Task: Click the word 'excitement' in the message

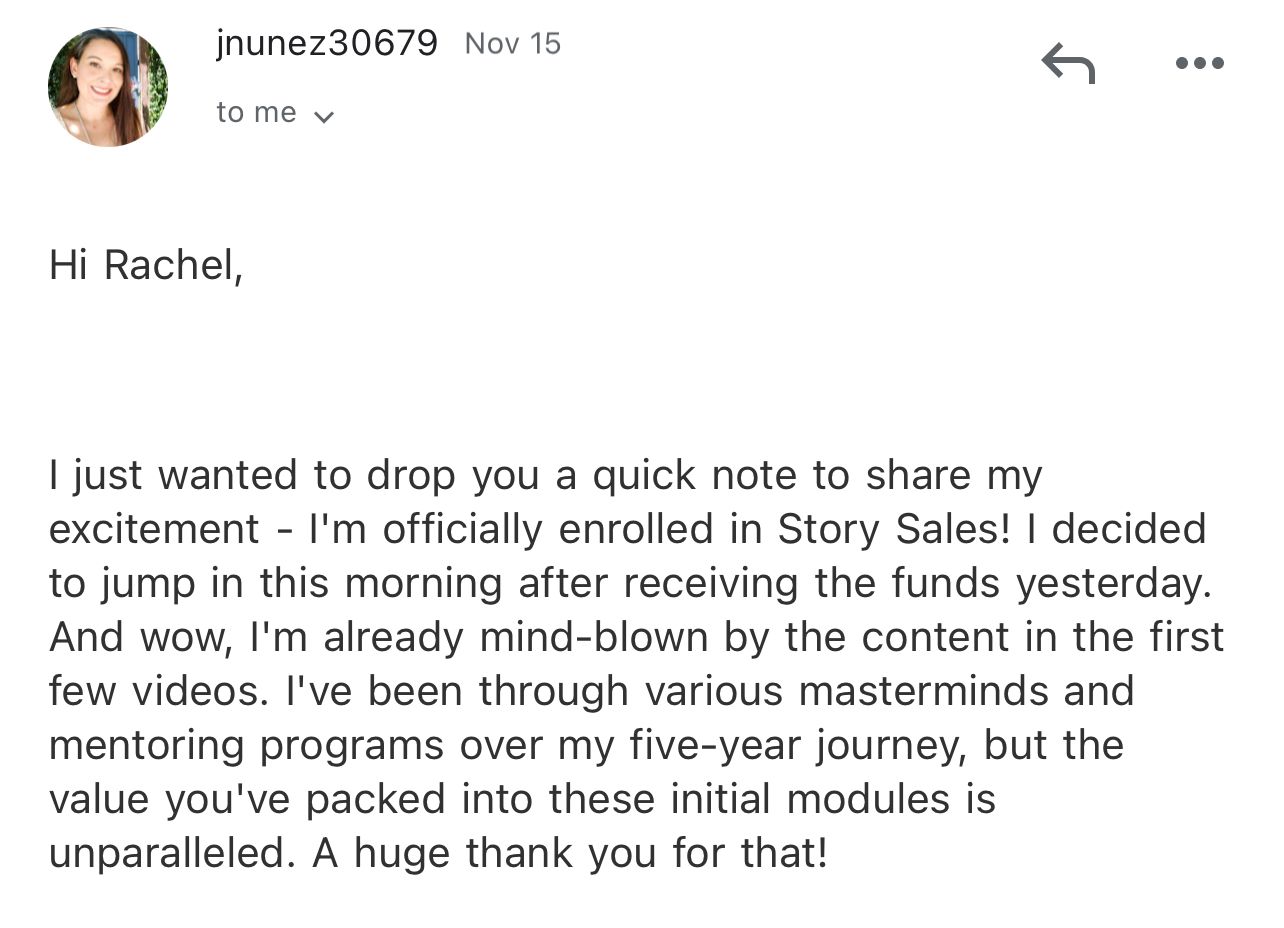Action: tap(154, 528)
